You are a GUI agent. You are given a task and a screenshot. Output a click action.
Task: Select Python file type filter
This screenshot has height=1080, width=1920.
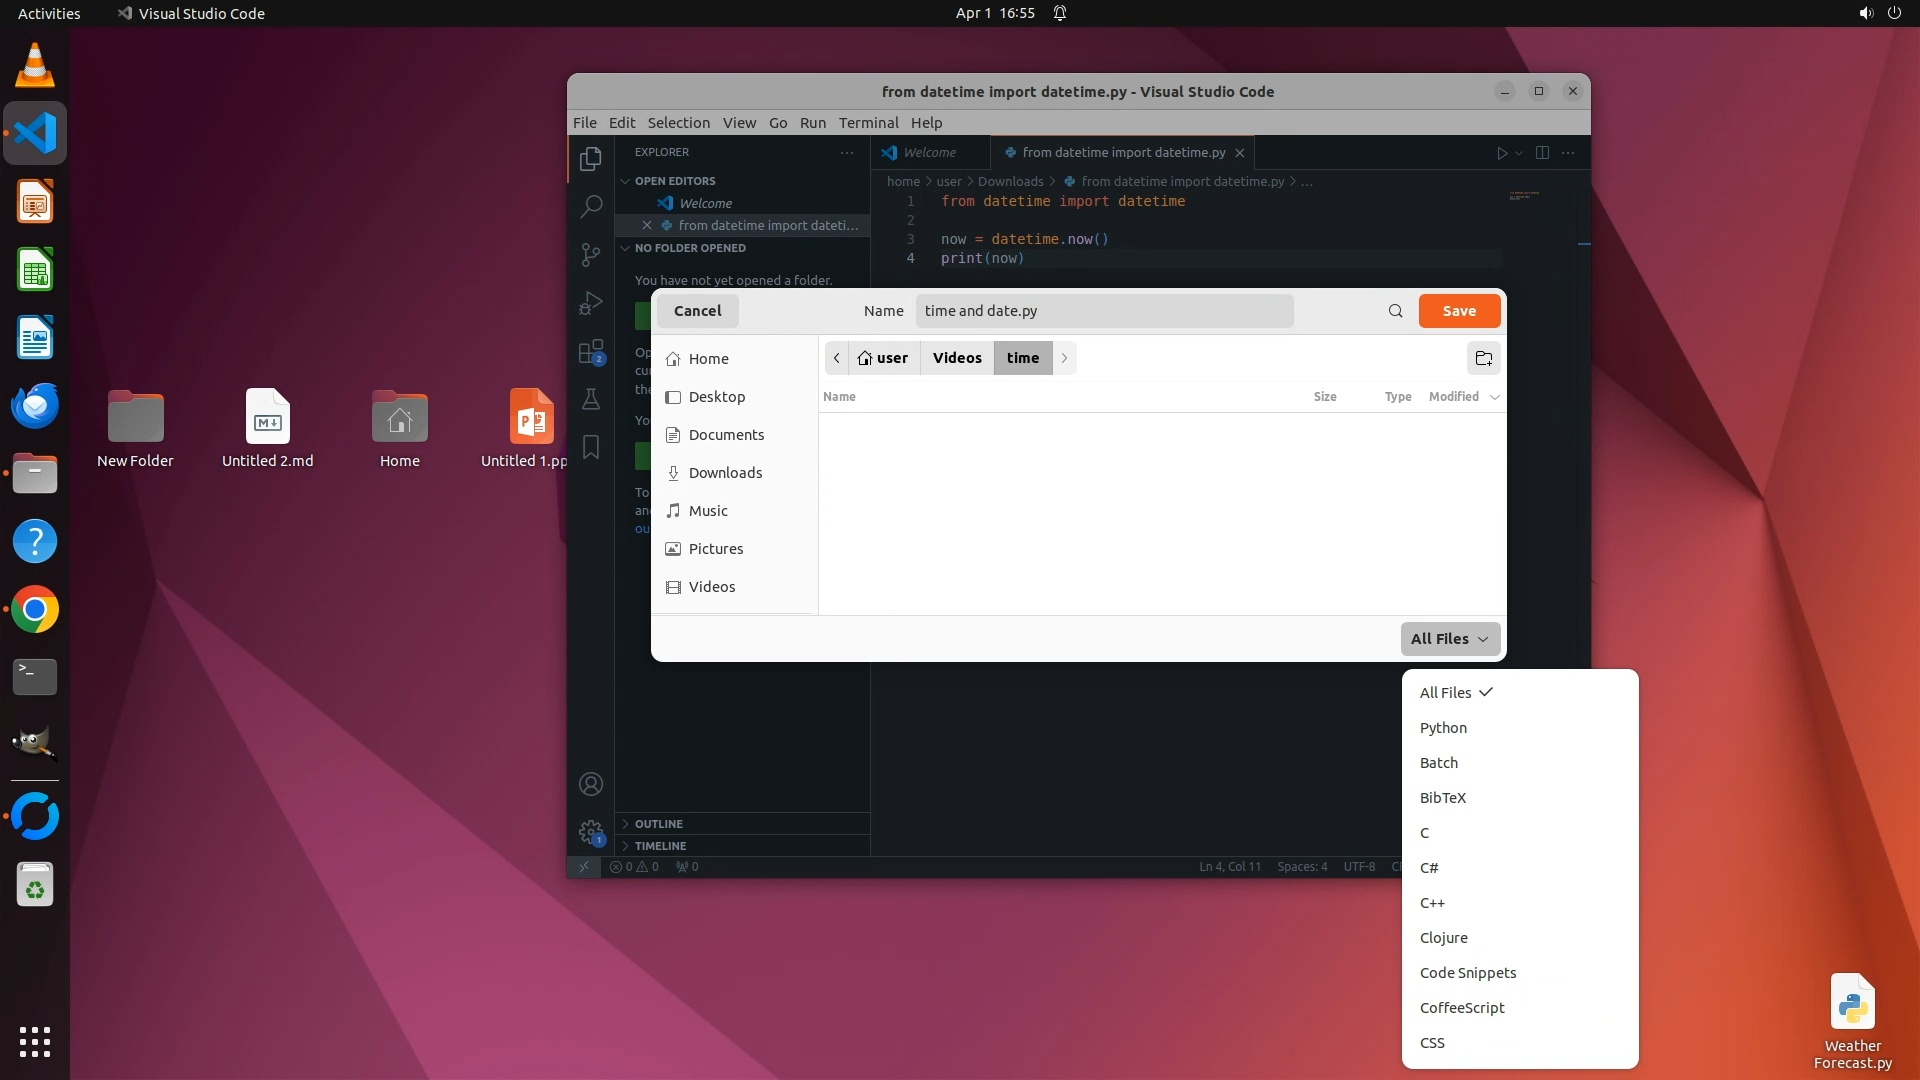click(x=1443, y=728)
